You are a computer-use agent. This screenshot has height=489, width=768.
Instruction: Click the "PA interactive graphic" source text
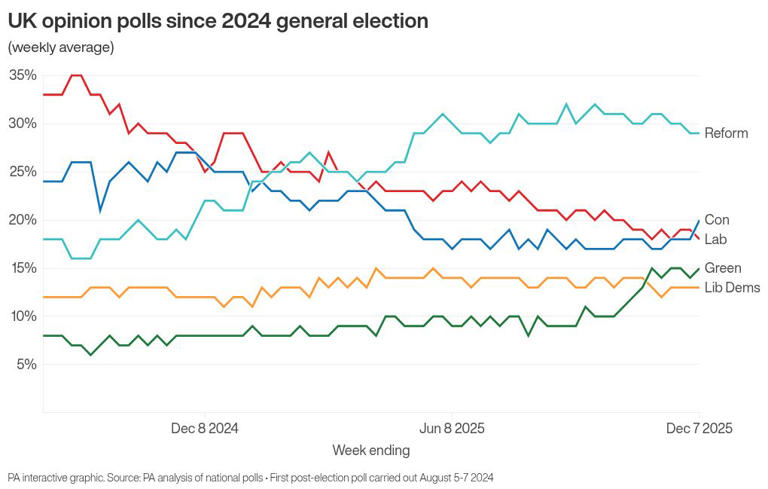click(70, 476)
